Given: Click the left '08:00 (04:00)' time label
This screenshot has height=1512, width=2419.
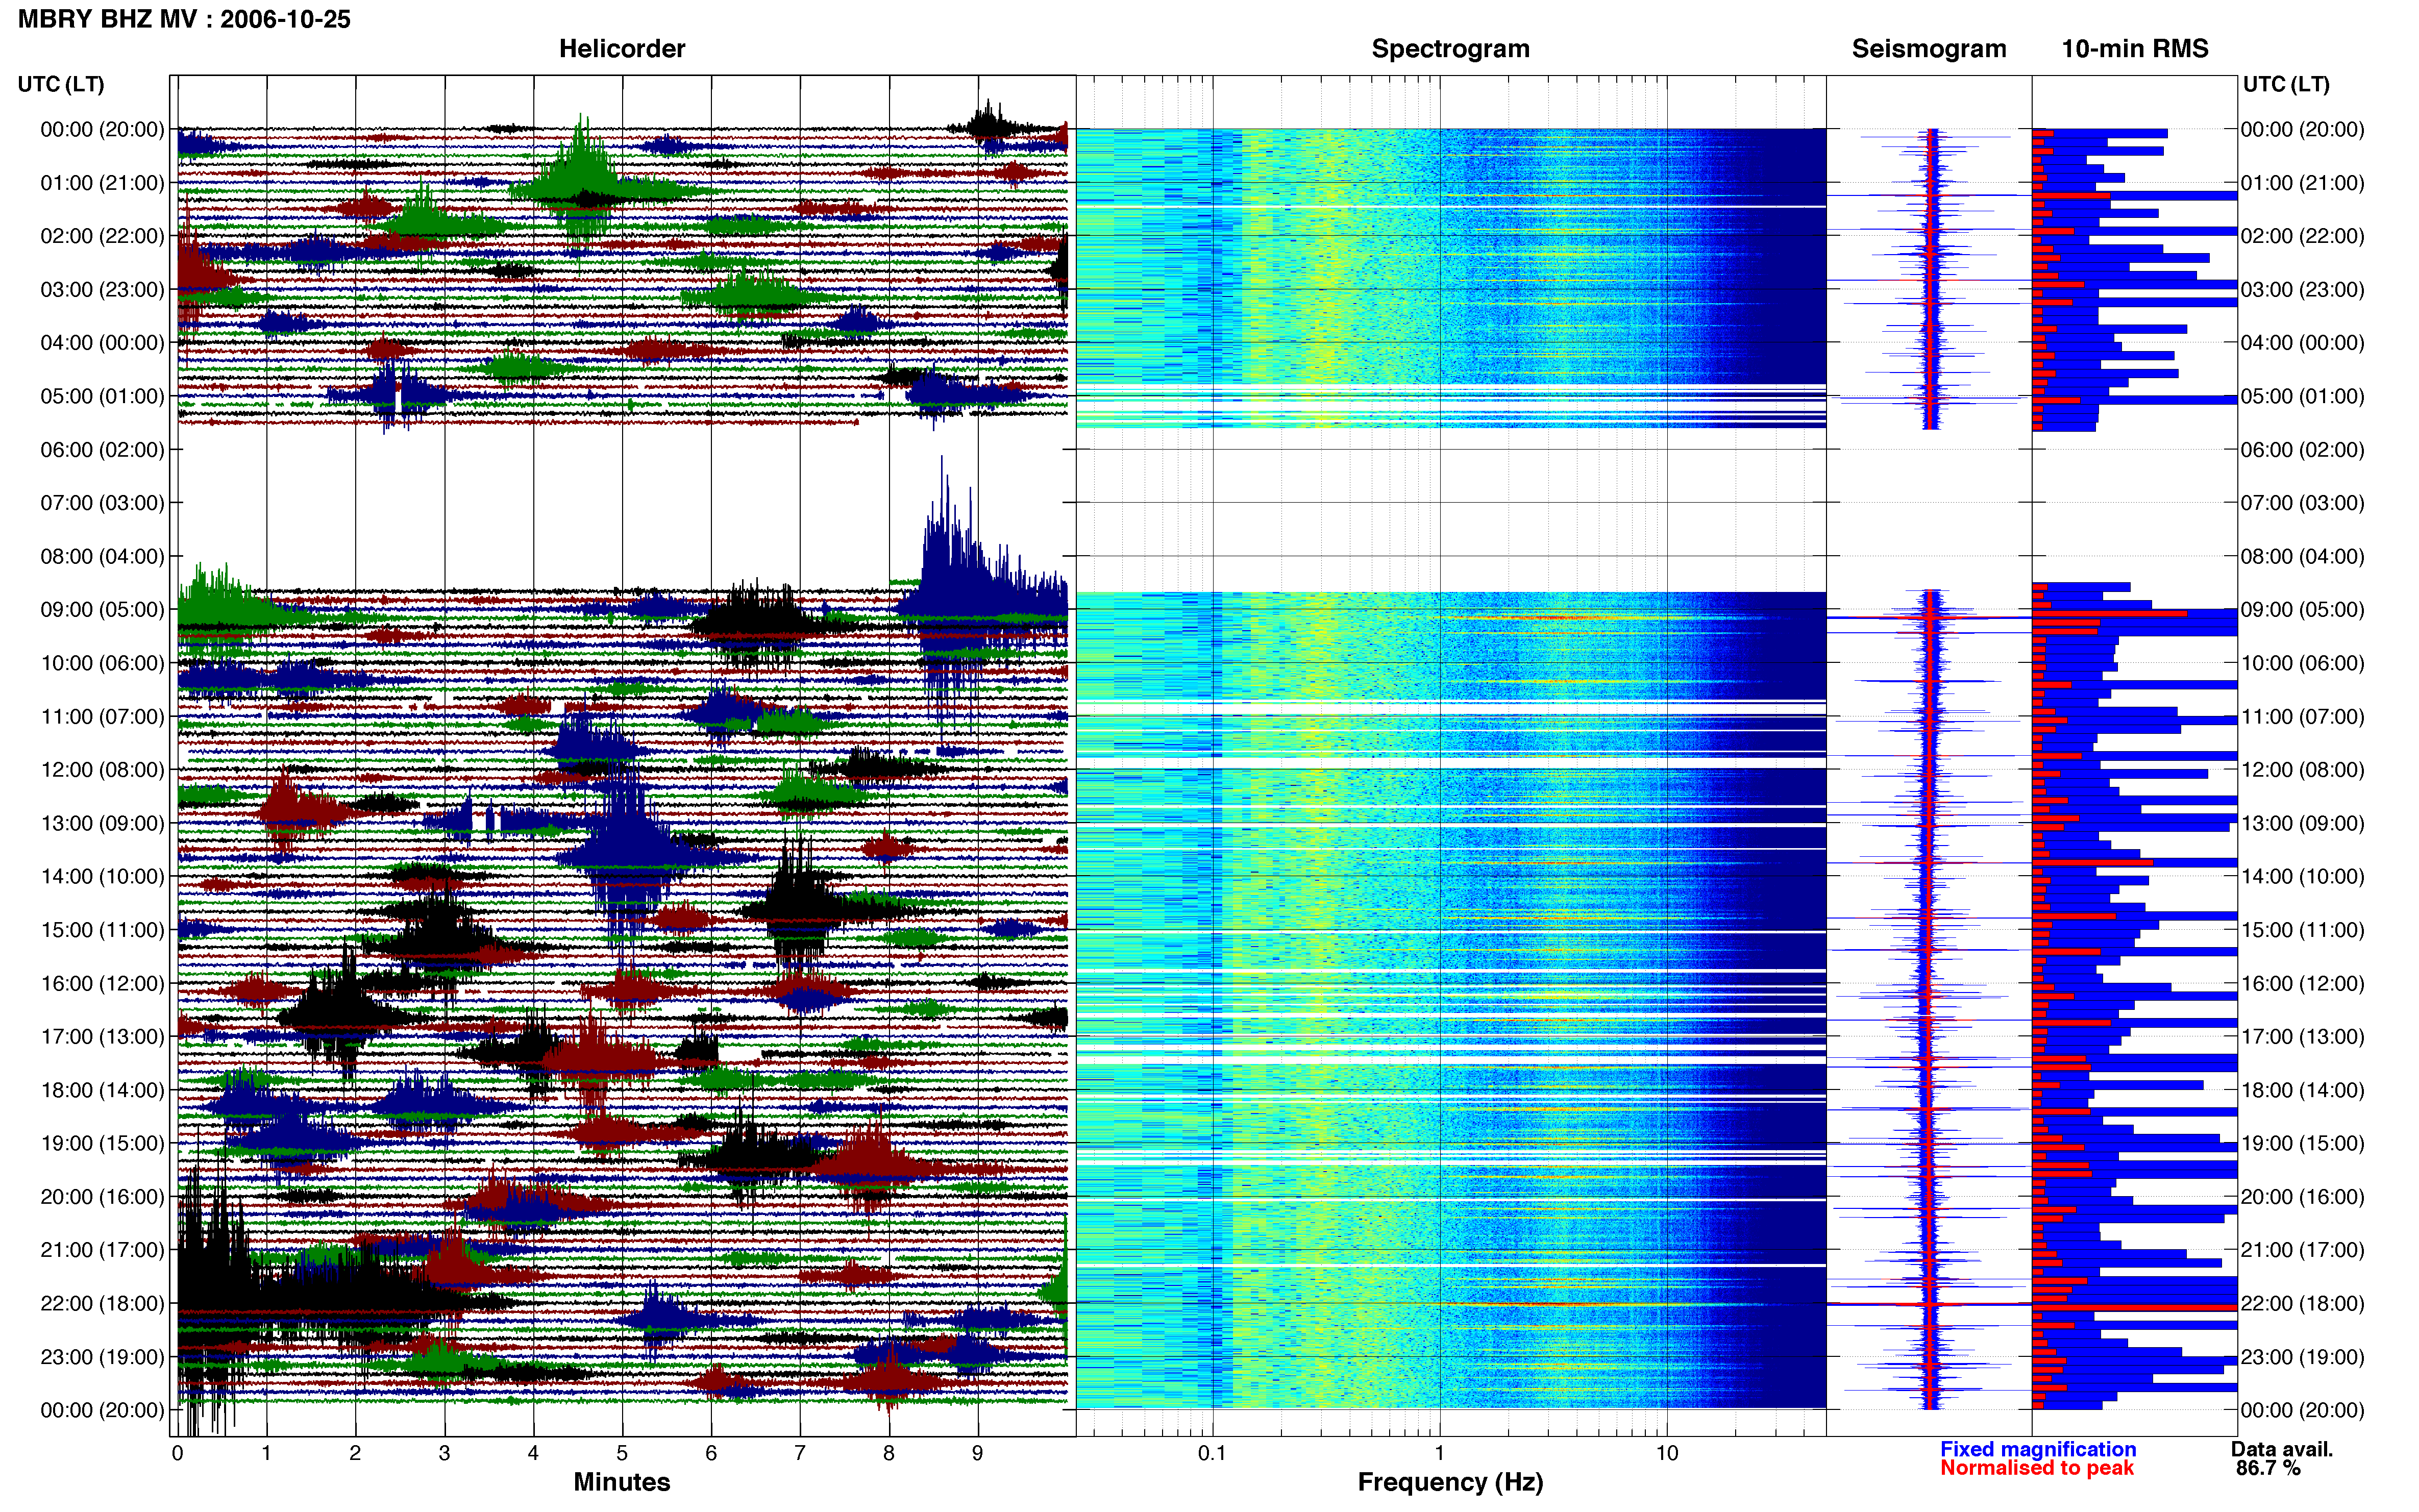Looking at the screenshot, I should (102, 556).
